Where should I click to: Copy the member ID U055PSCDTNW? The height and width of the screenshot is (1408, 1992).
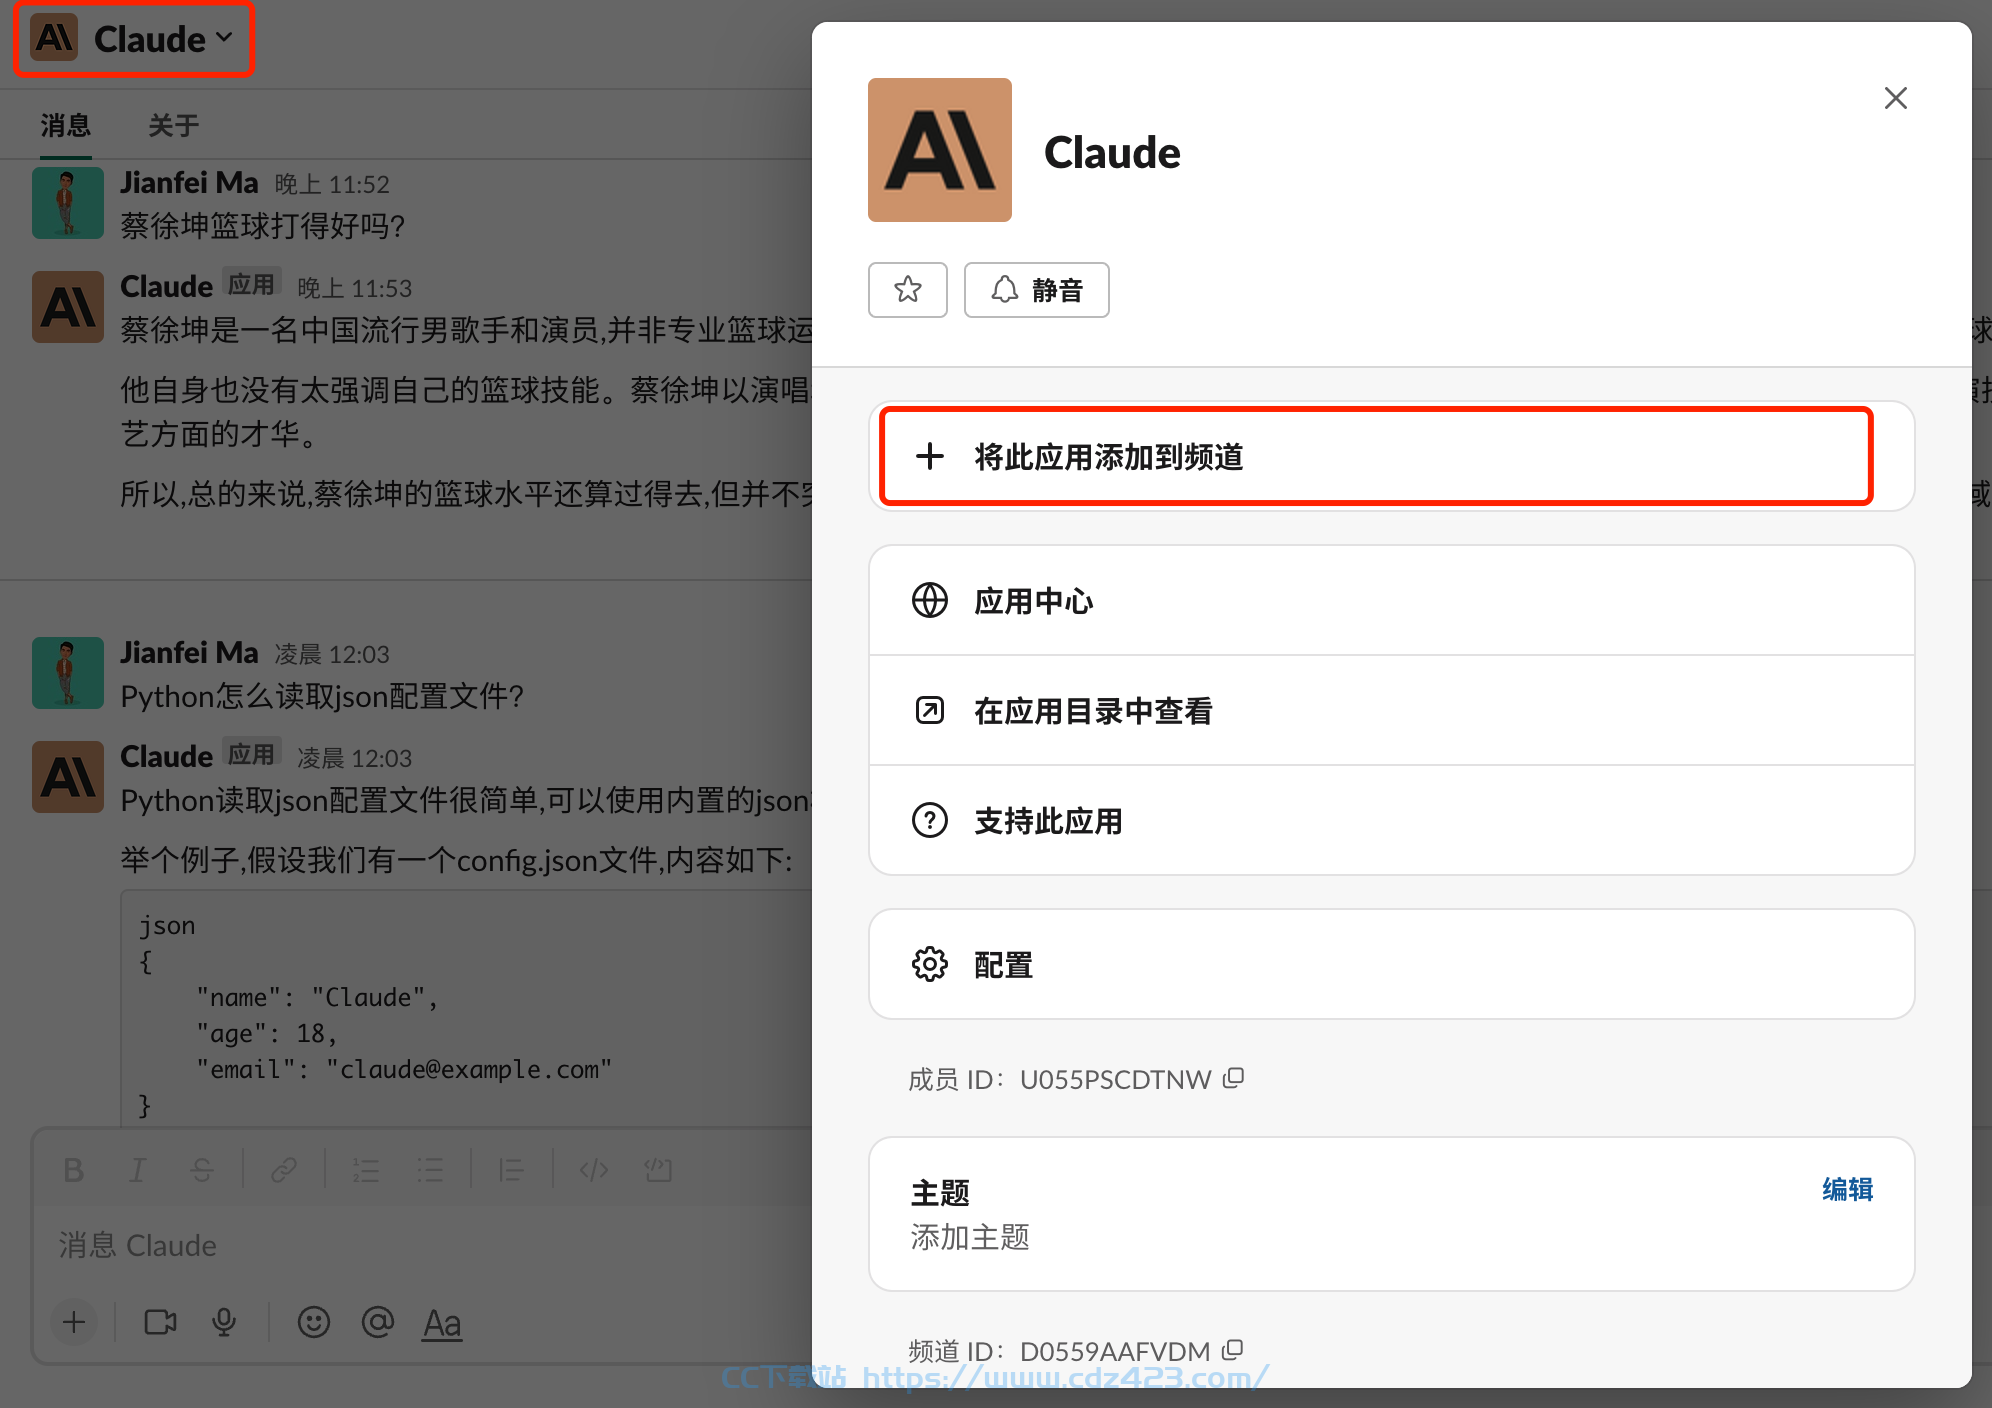coord(1234,1078)
